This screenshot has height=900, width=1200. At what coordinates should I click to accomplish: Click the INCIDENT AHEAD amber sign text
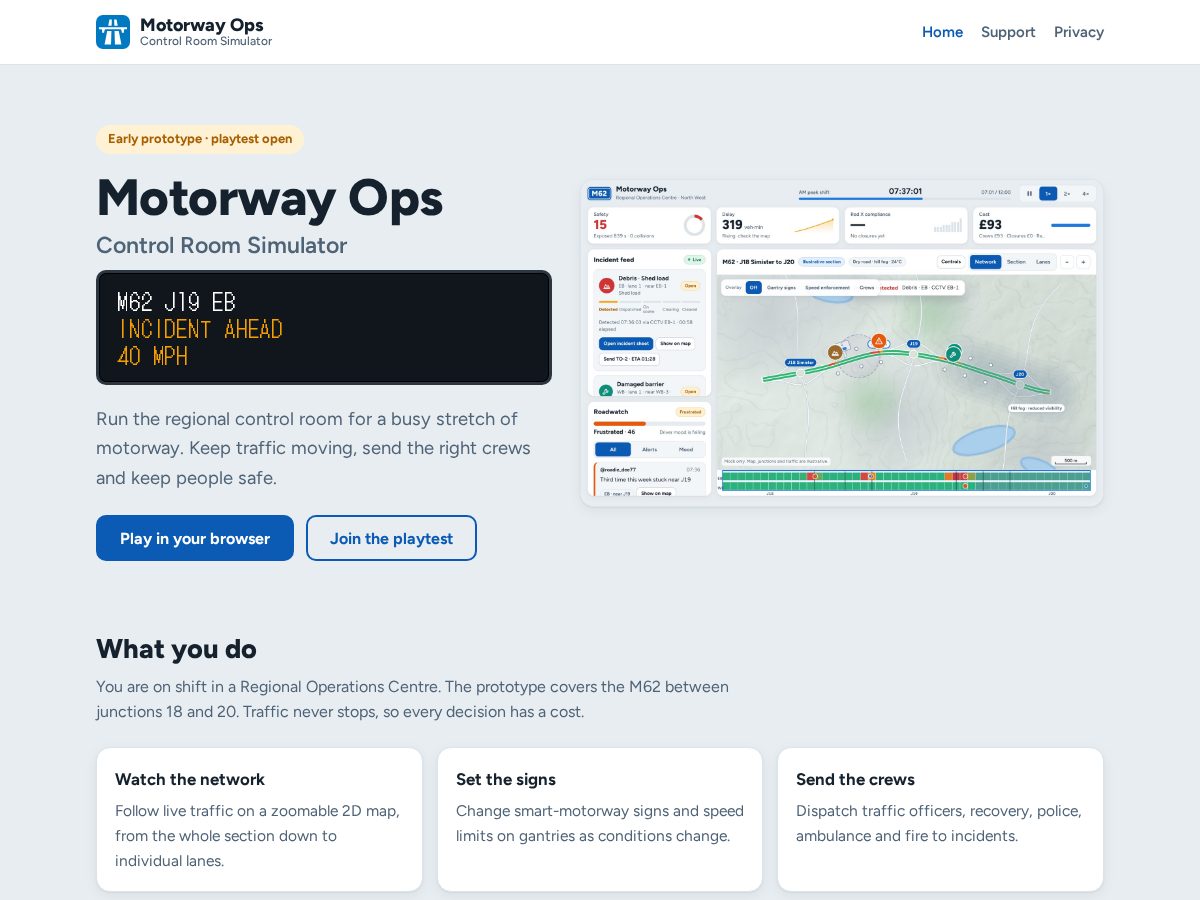click(201, 329)
